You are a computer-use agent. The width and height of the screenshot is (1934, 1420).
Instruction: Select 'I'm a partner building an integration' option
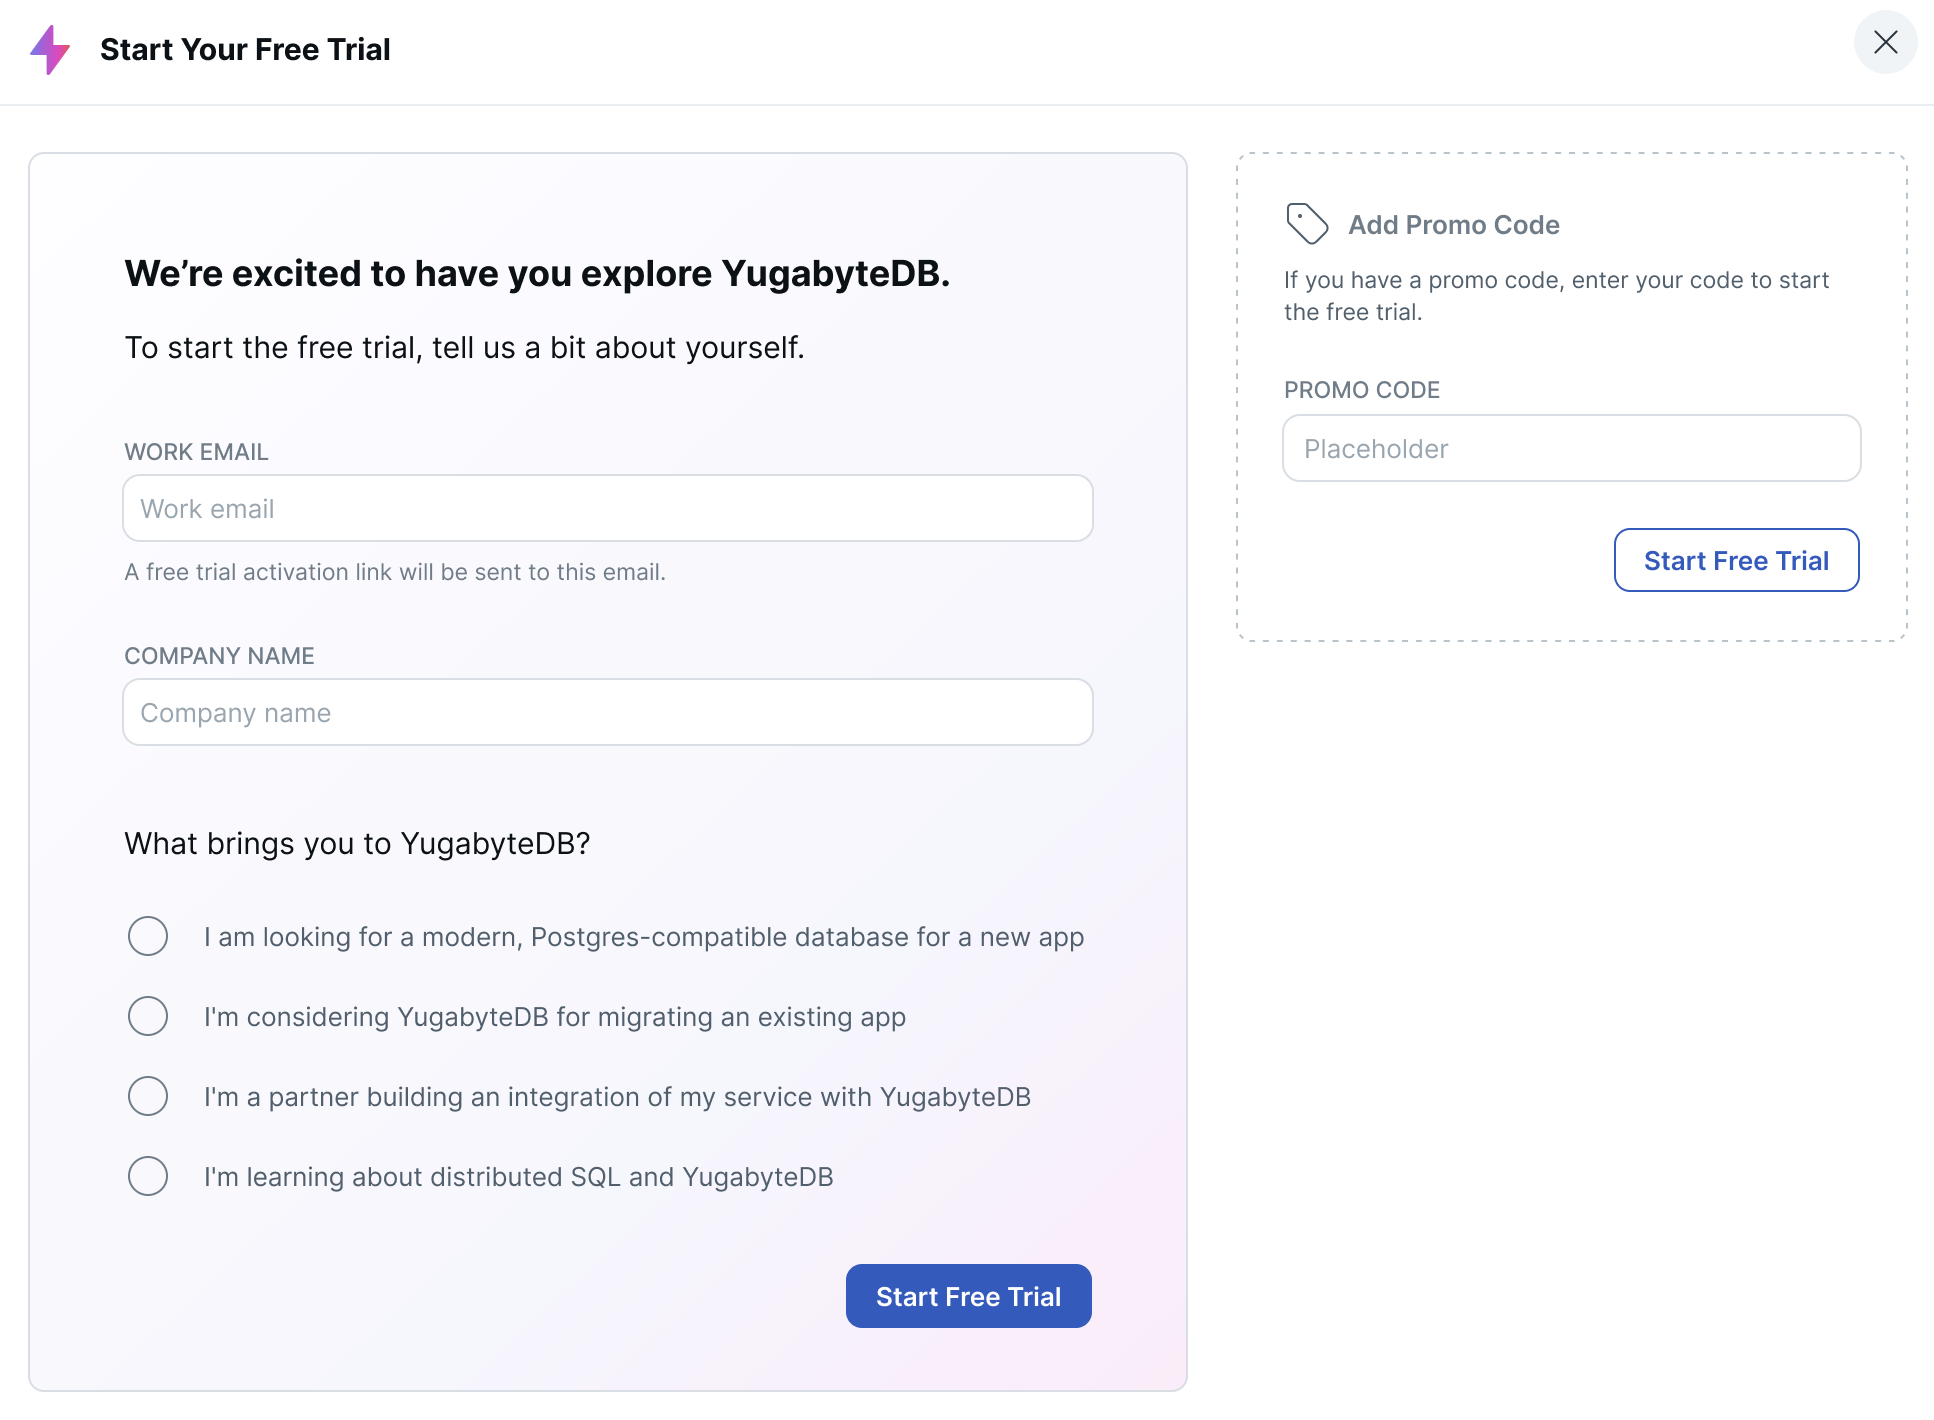click(148, 1096)
